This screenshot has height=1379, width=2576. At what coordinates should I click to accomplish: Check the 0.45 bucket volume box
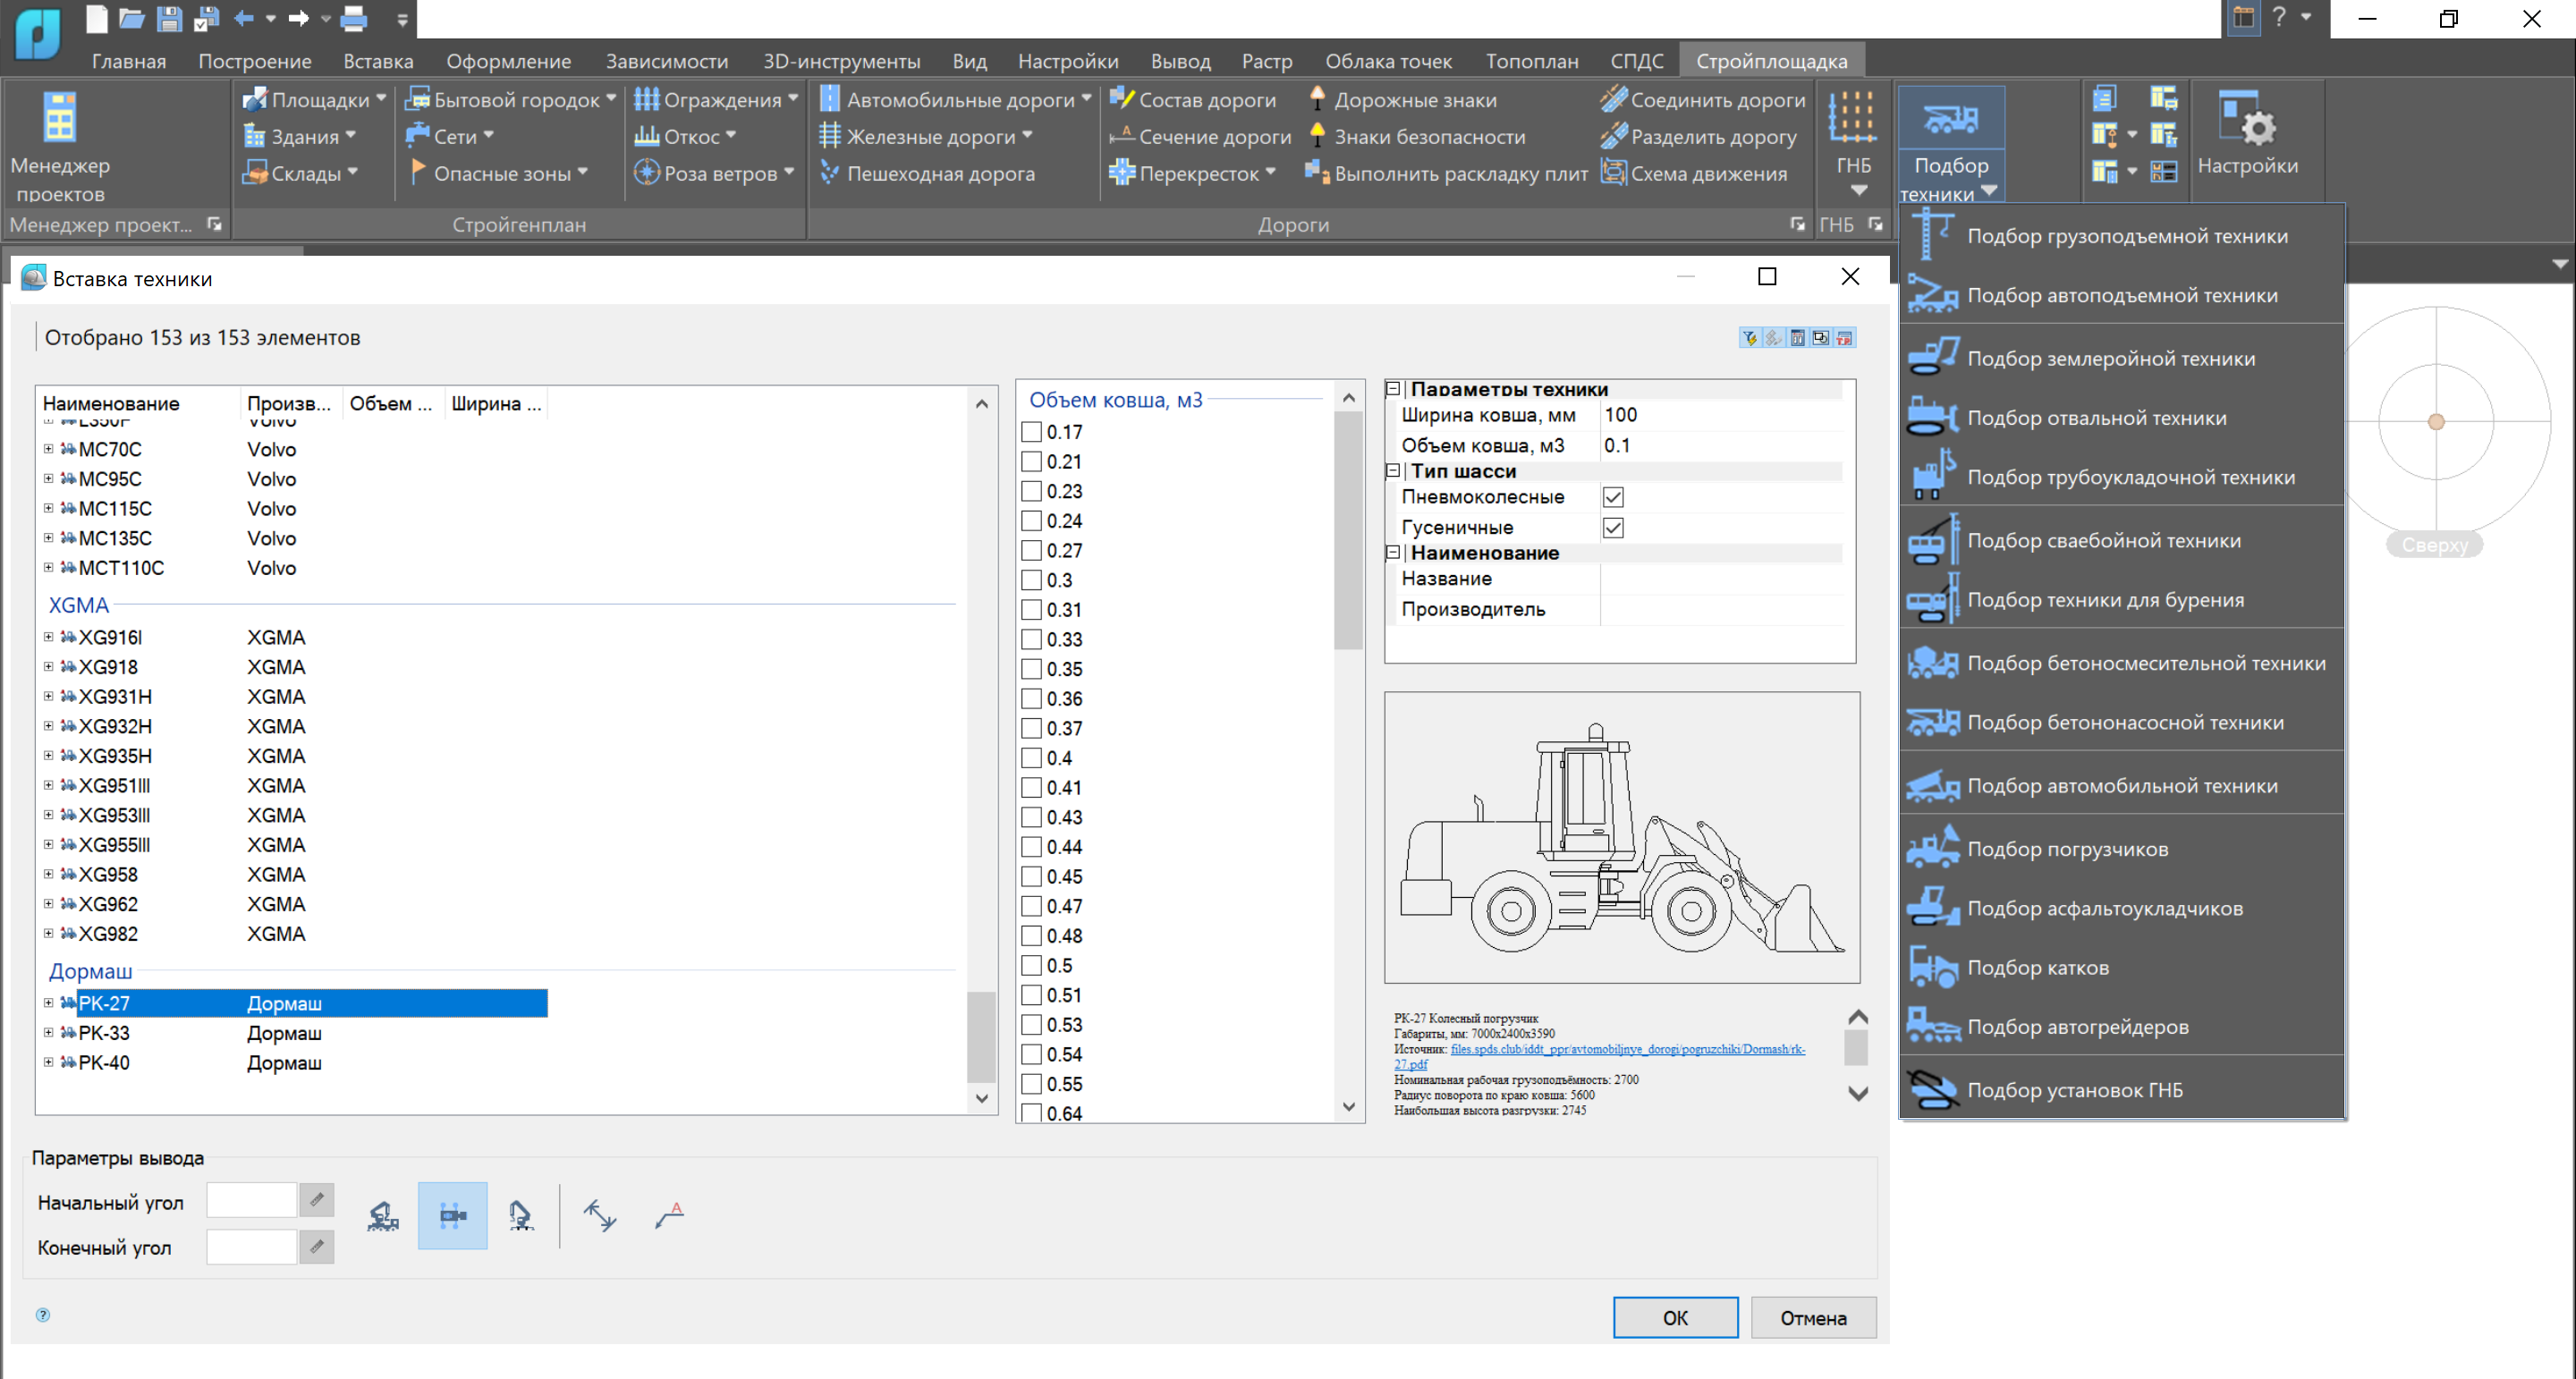point(1032,877)
